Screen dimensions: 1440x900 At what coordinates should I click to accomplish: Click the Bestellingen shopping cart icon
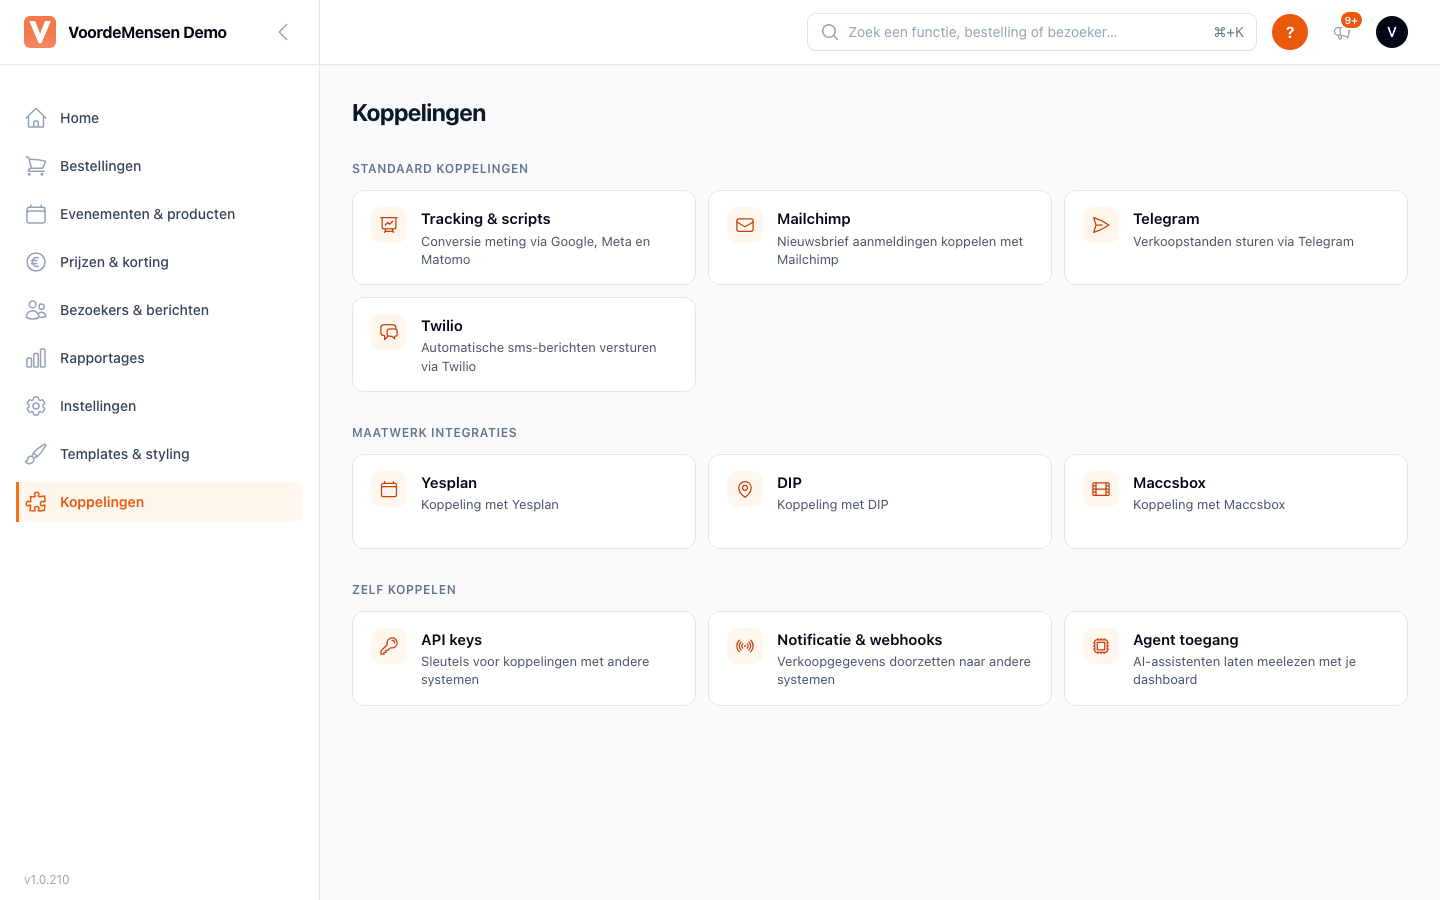point(36,166)
